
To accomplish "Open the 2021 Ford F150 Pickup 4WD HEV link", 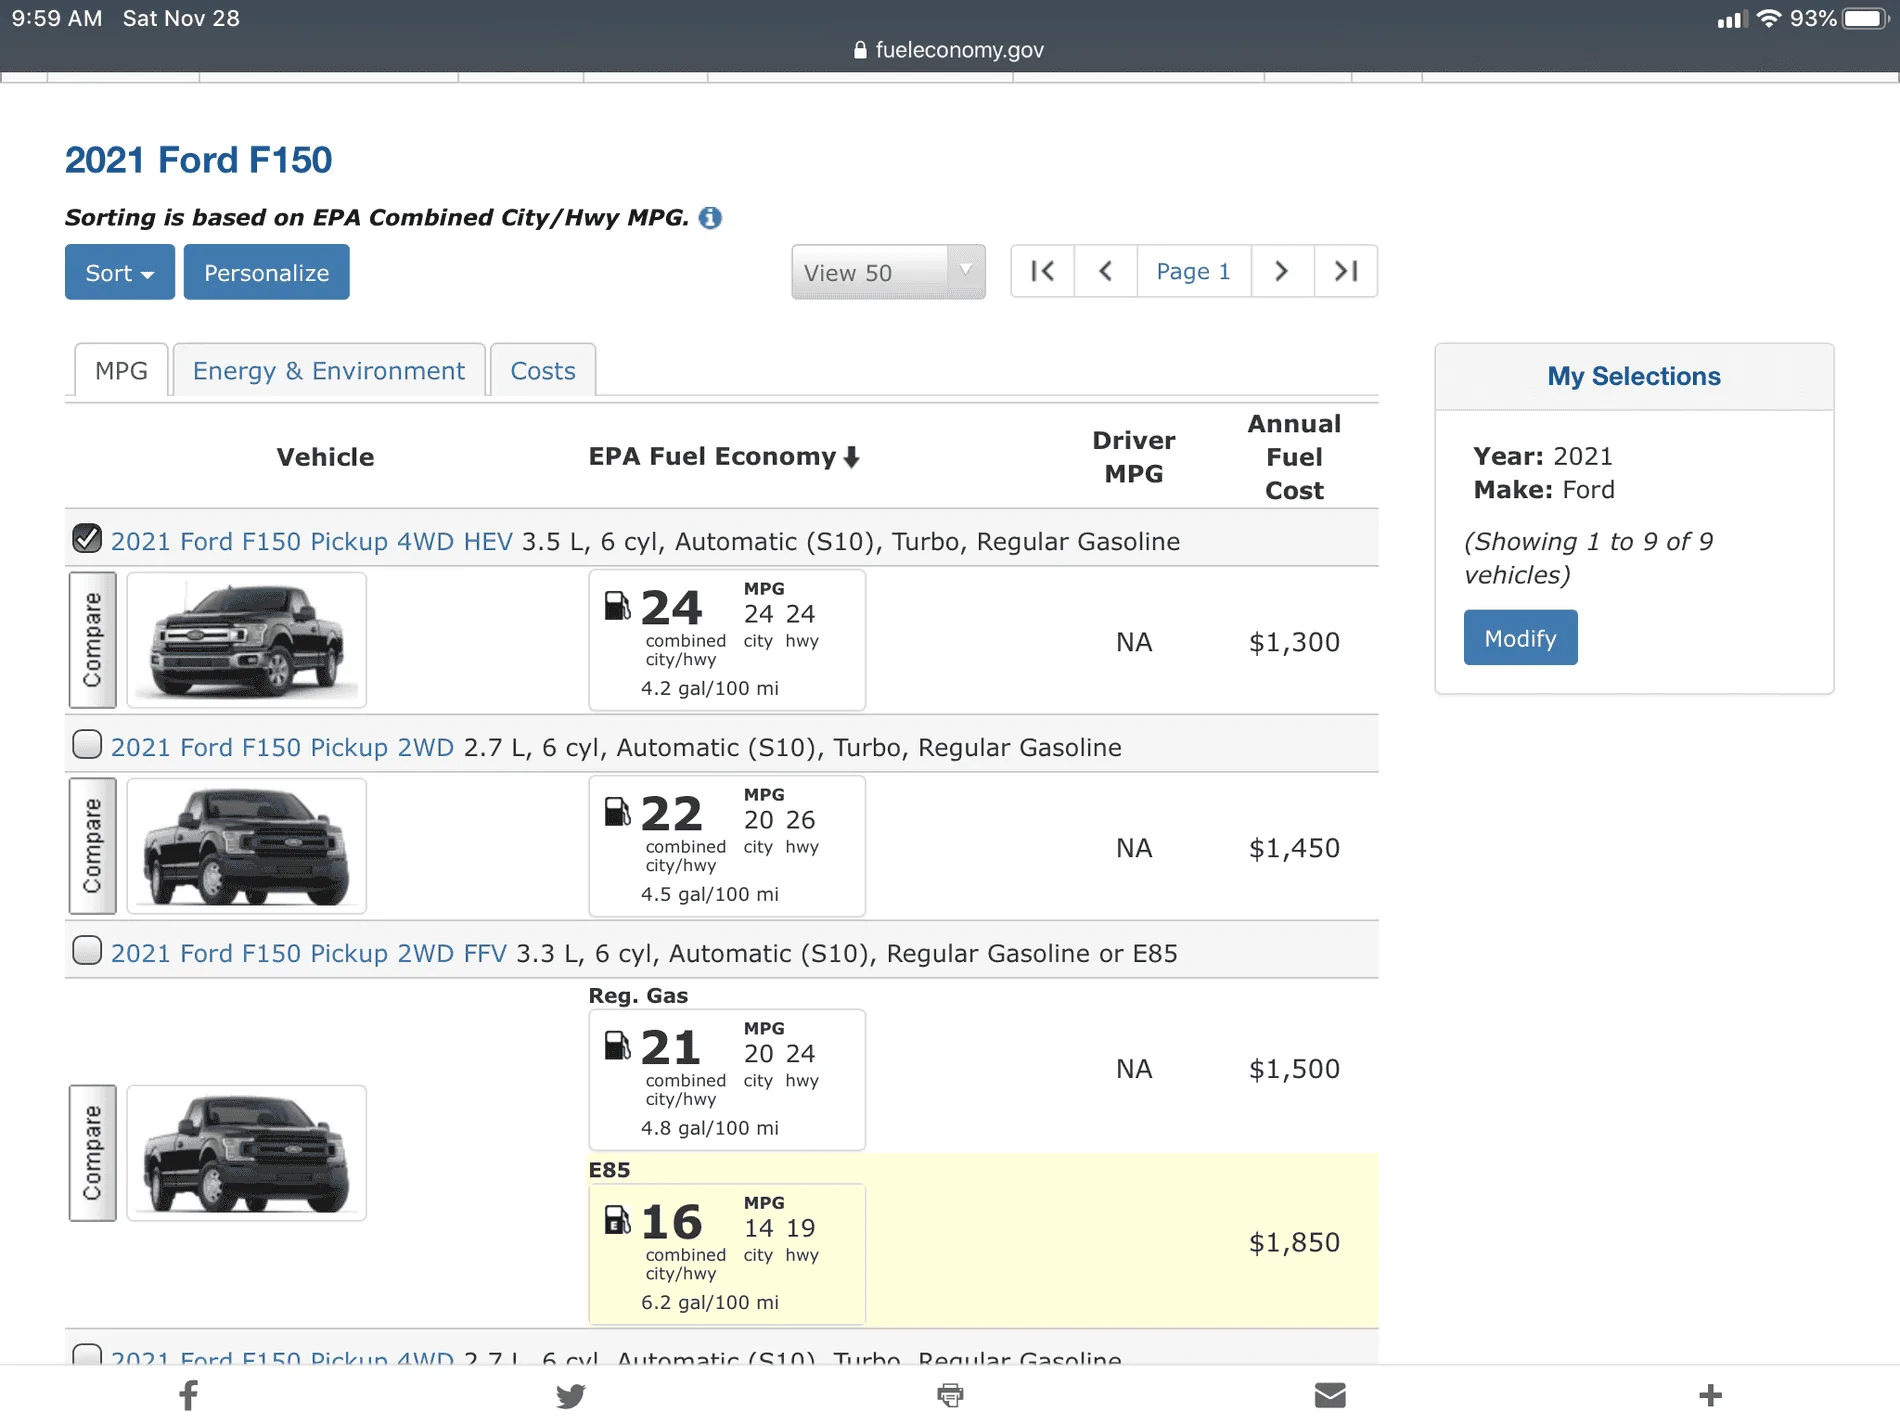I will point(313,541).
